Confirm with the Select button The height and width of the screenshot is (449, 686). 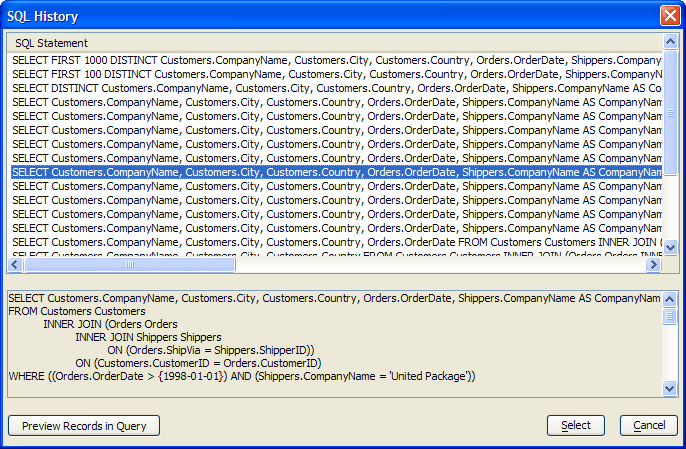576,425
